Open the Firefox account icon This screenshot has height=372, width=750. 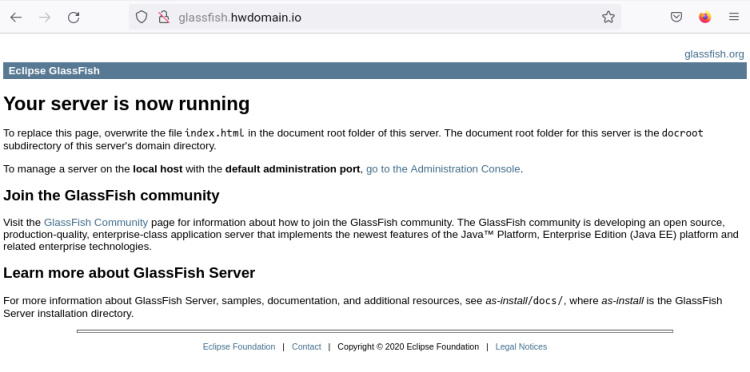(705, 18)
